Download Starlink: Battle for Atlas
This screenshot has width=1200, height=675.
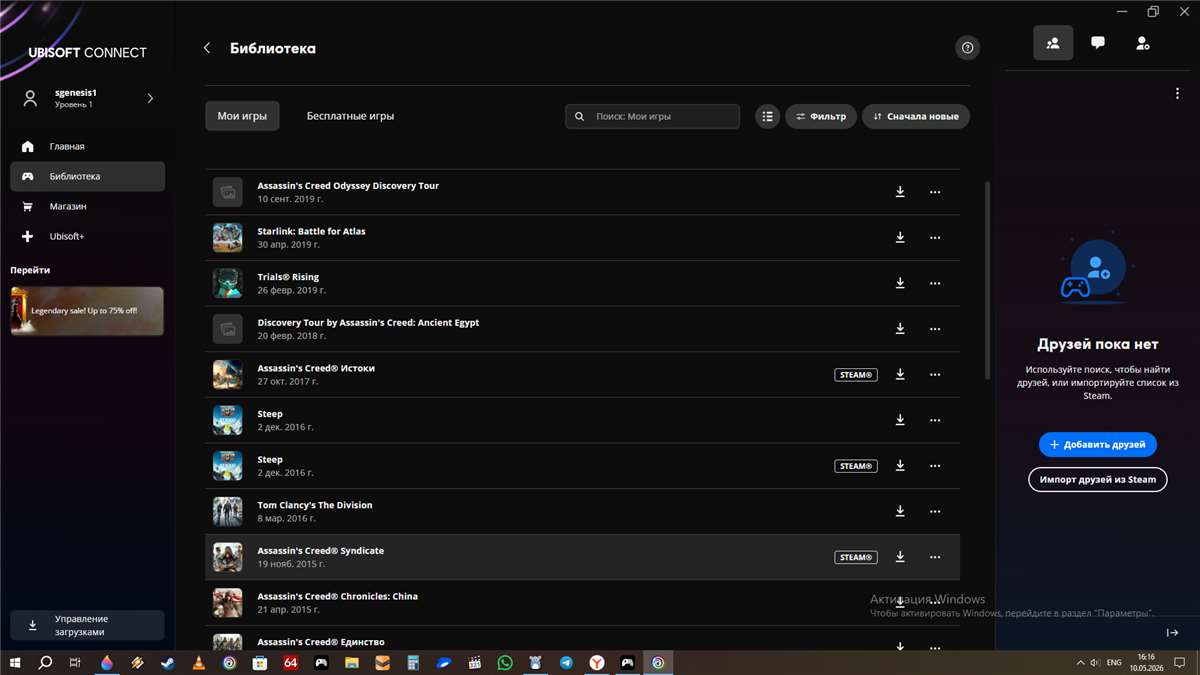[x=900, y=238]
